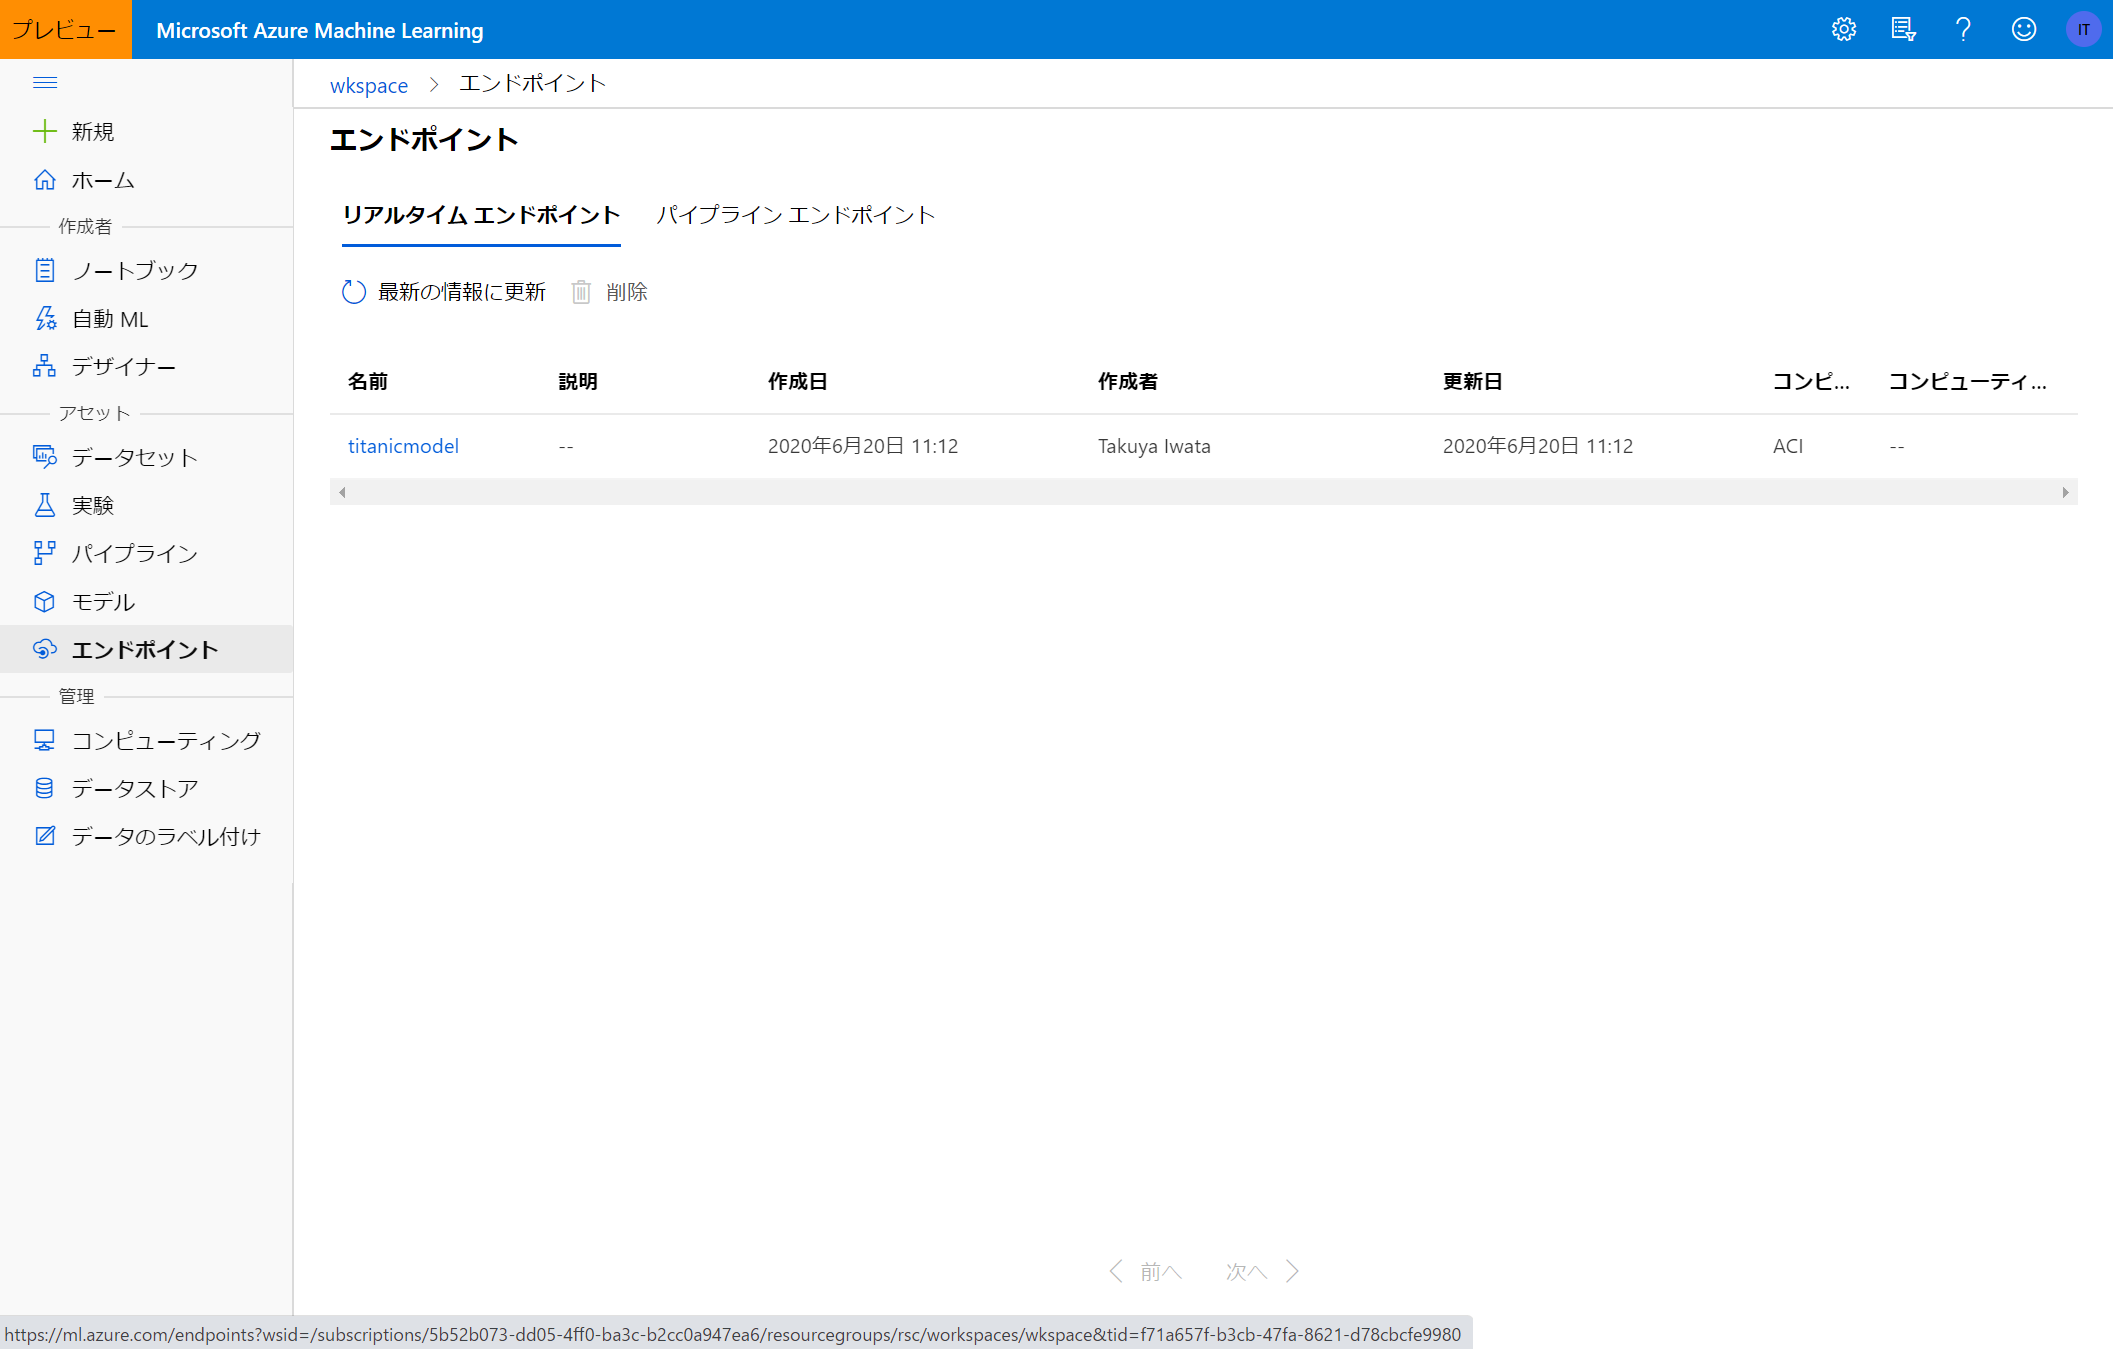Open データのラベル付け
Image resolution: width=2113 pixels, height=1349 pixels.
tap(165, 836)
